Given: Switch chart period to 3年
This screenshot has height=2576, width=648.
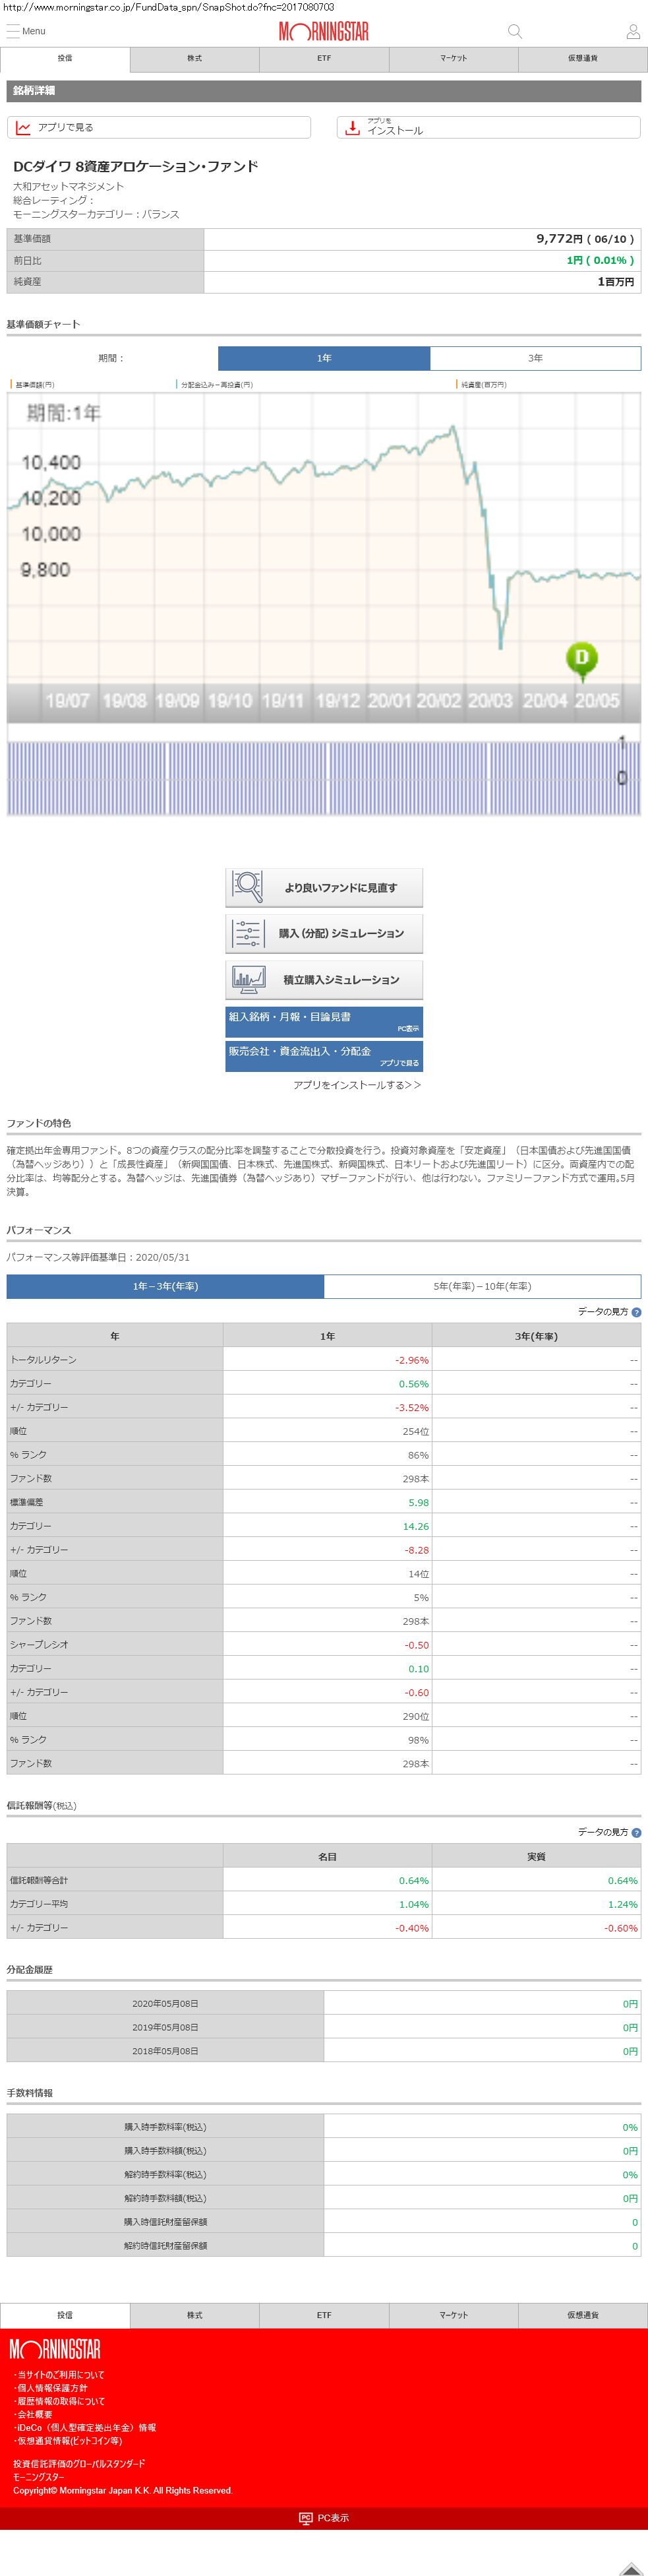Looking at the screenshot, I should [535, 358].
